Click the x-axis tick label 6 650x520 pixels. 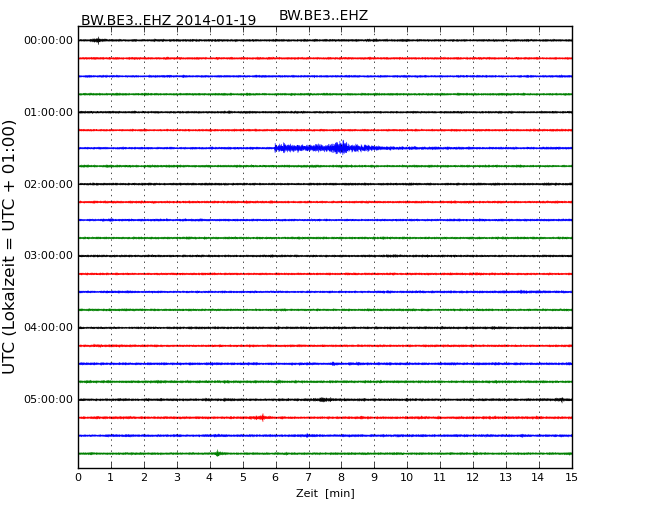coord(276,477)
